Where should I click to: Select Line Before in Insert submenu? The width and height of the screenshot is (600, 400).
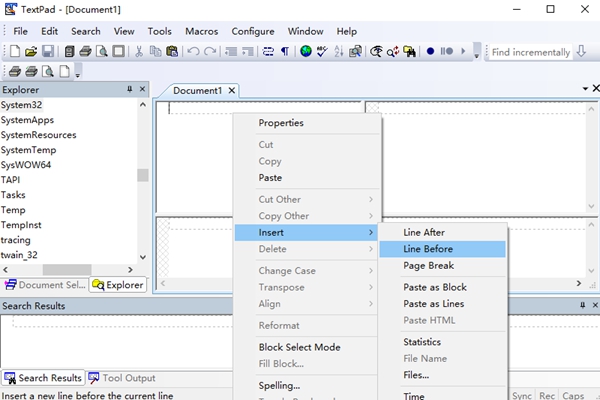[428, 249]
